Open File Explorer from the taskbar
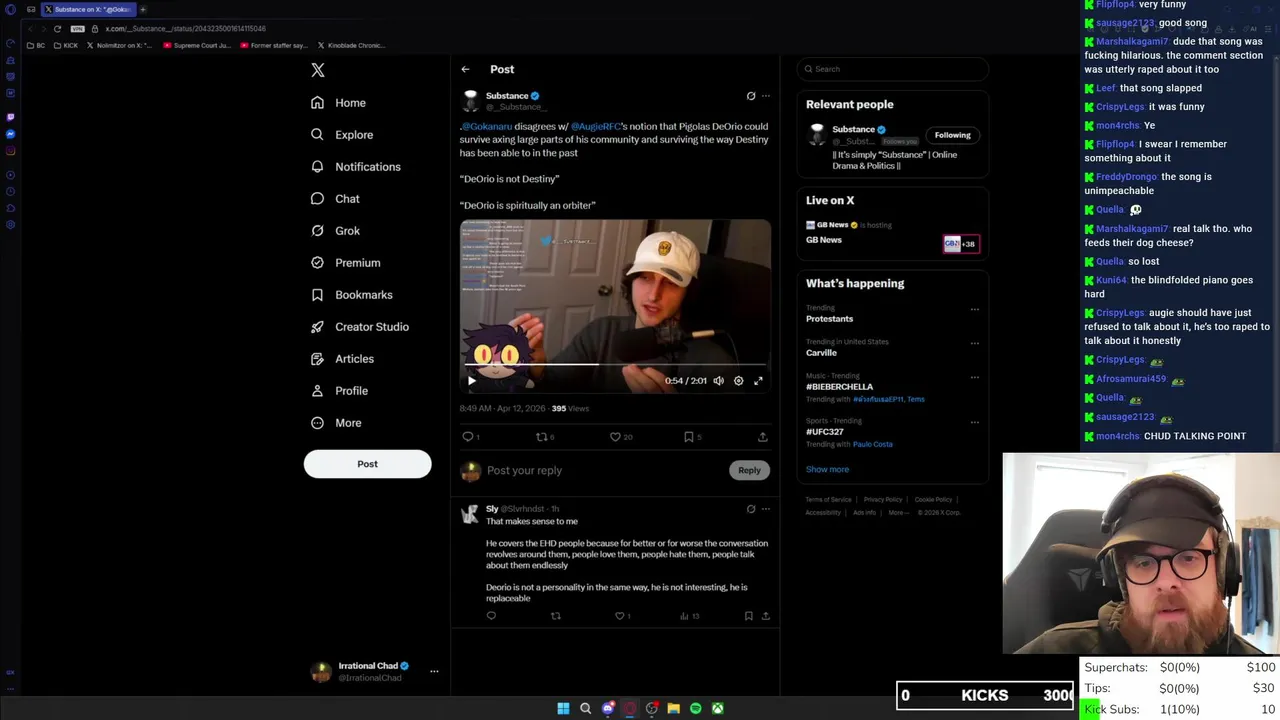Viewport: 1280px width, 720px height. (673, 708)
